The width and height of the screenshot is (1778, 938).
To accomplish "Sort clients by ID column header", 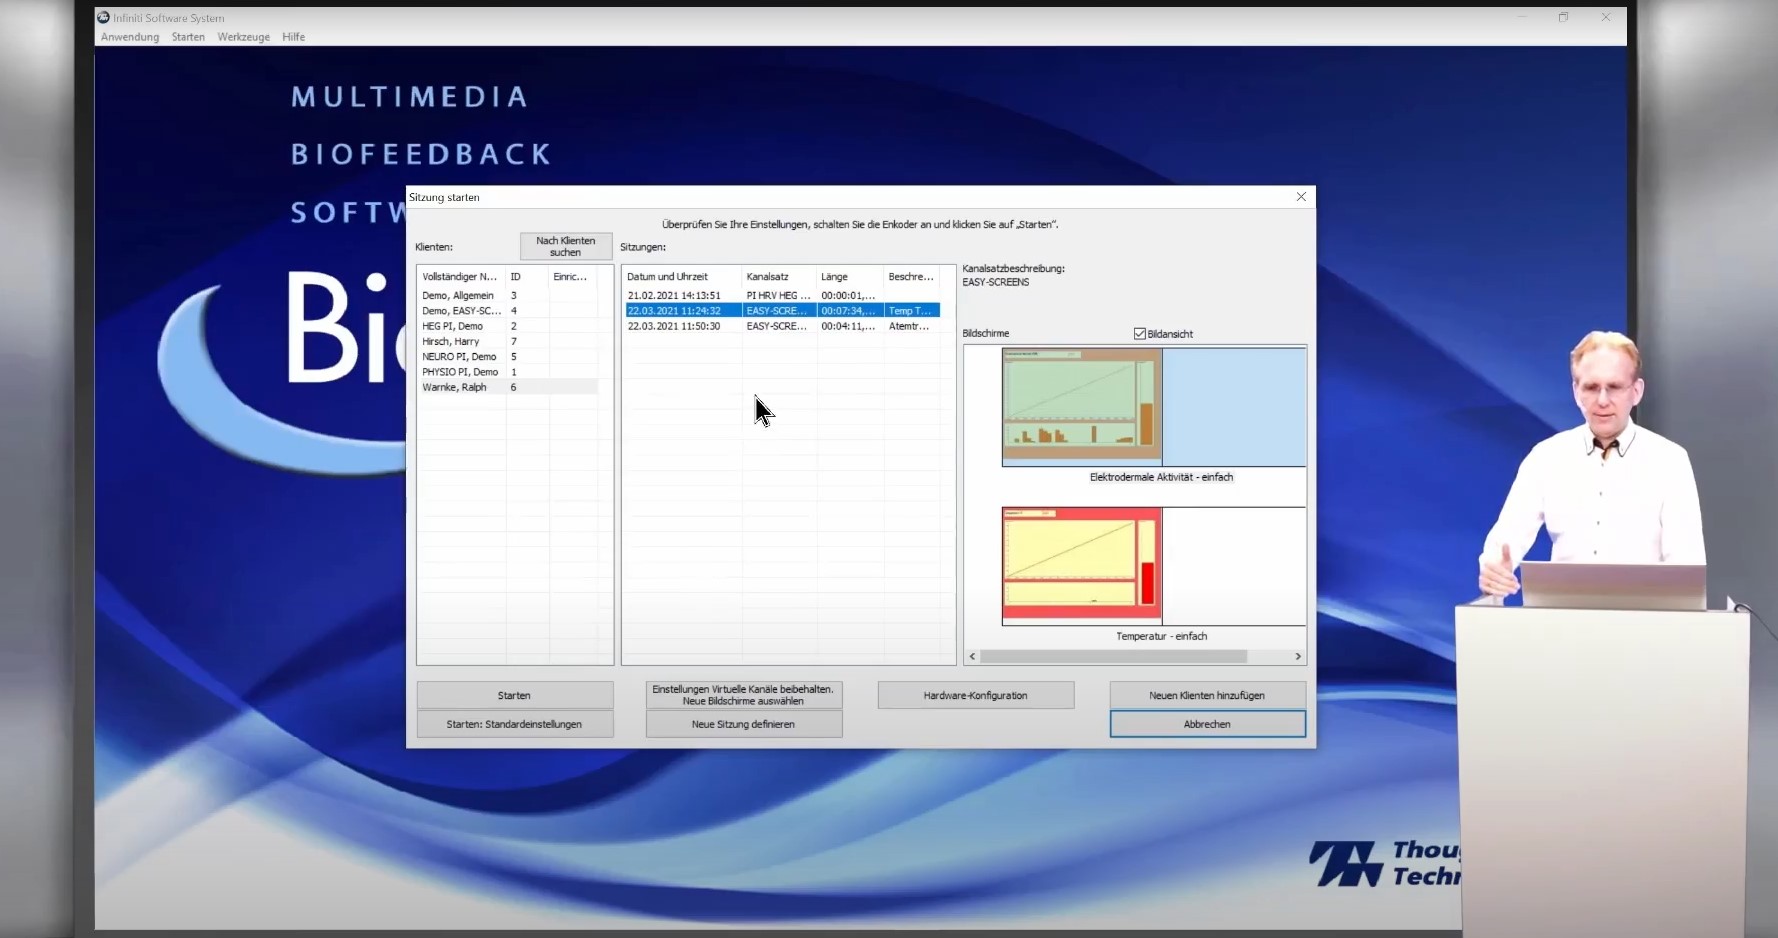I will (527, 277).
